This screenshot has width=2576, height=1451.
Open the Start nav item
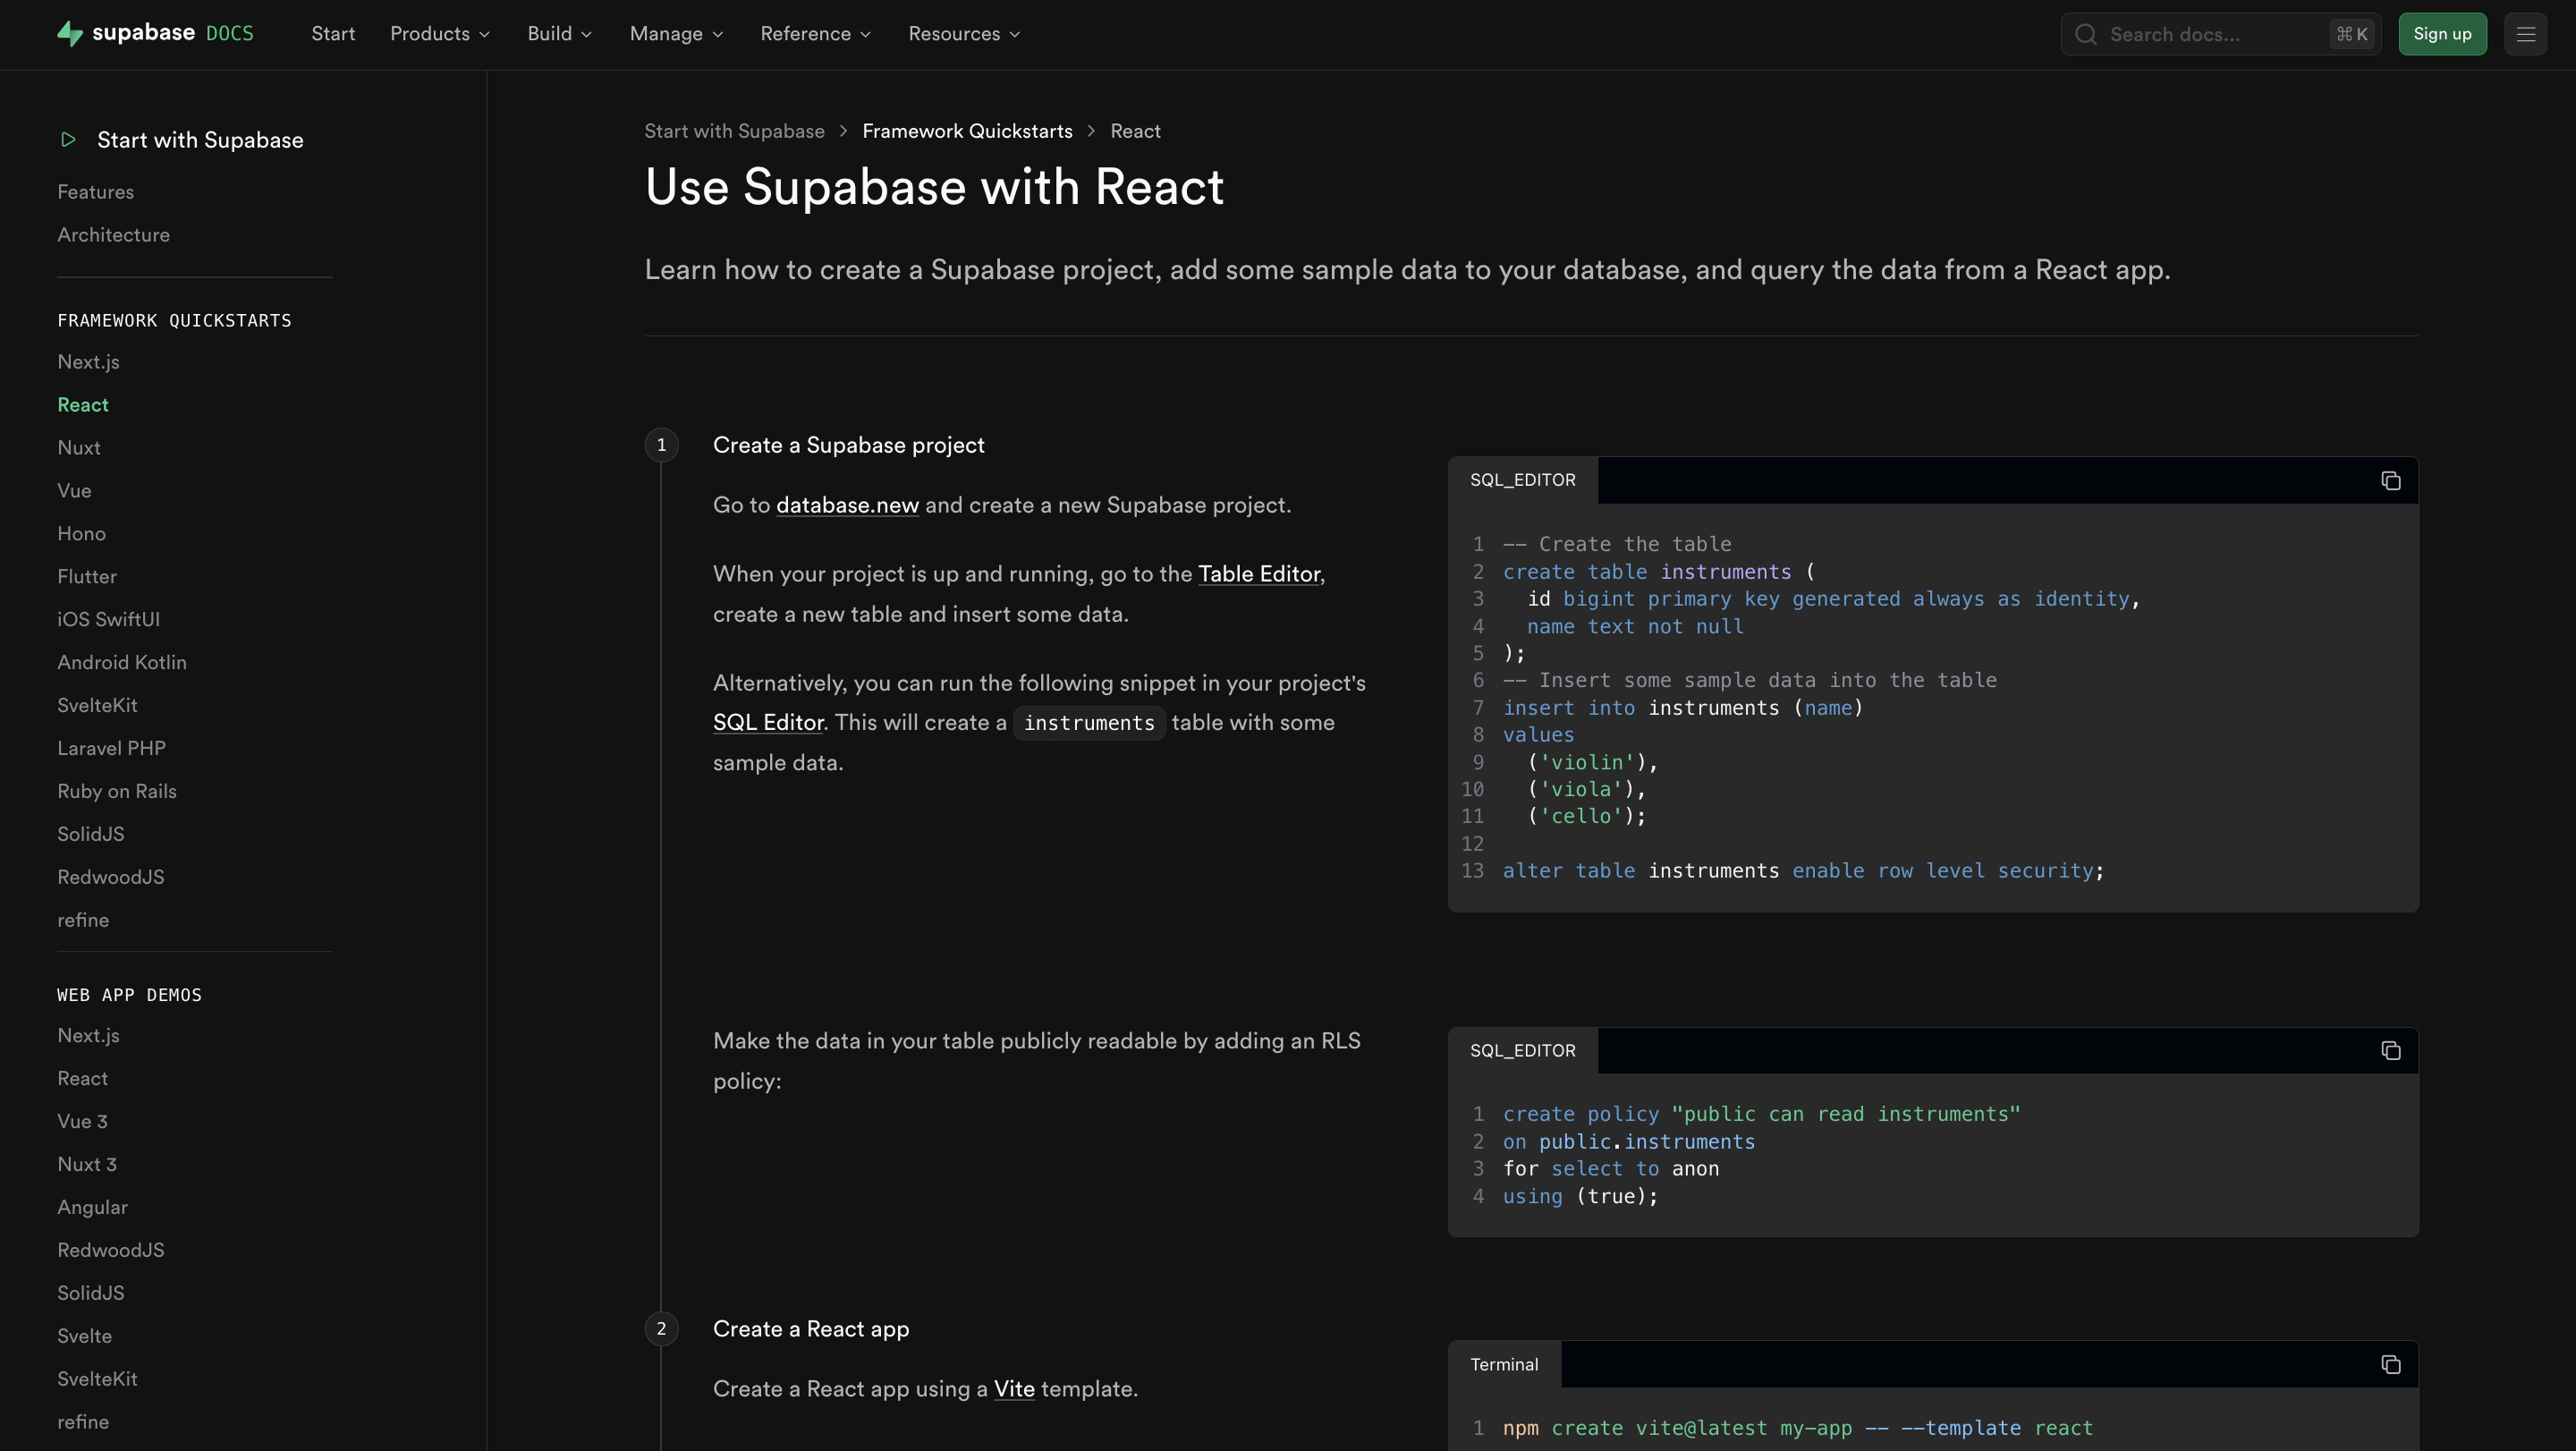coord(333,34)
